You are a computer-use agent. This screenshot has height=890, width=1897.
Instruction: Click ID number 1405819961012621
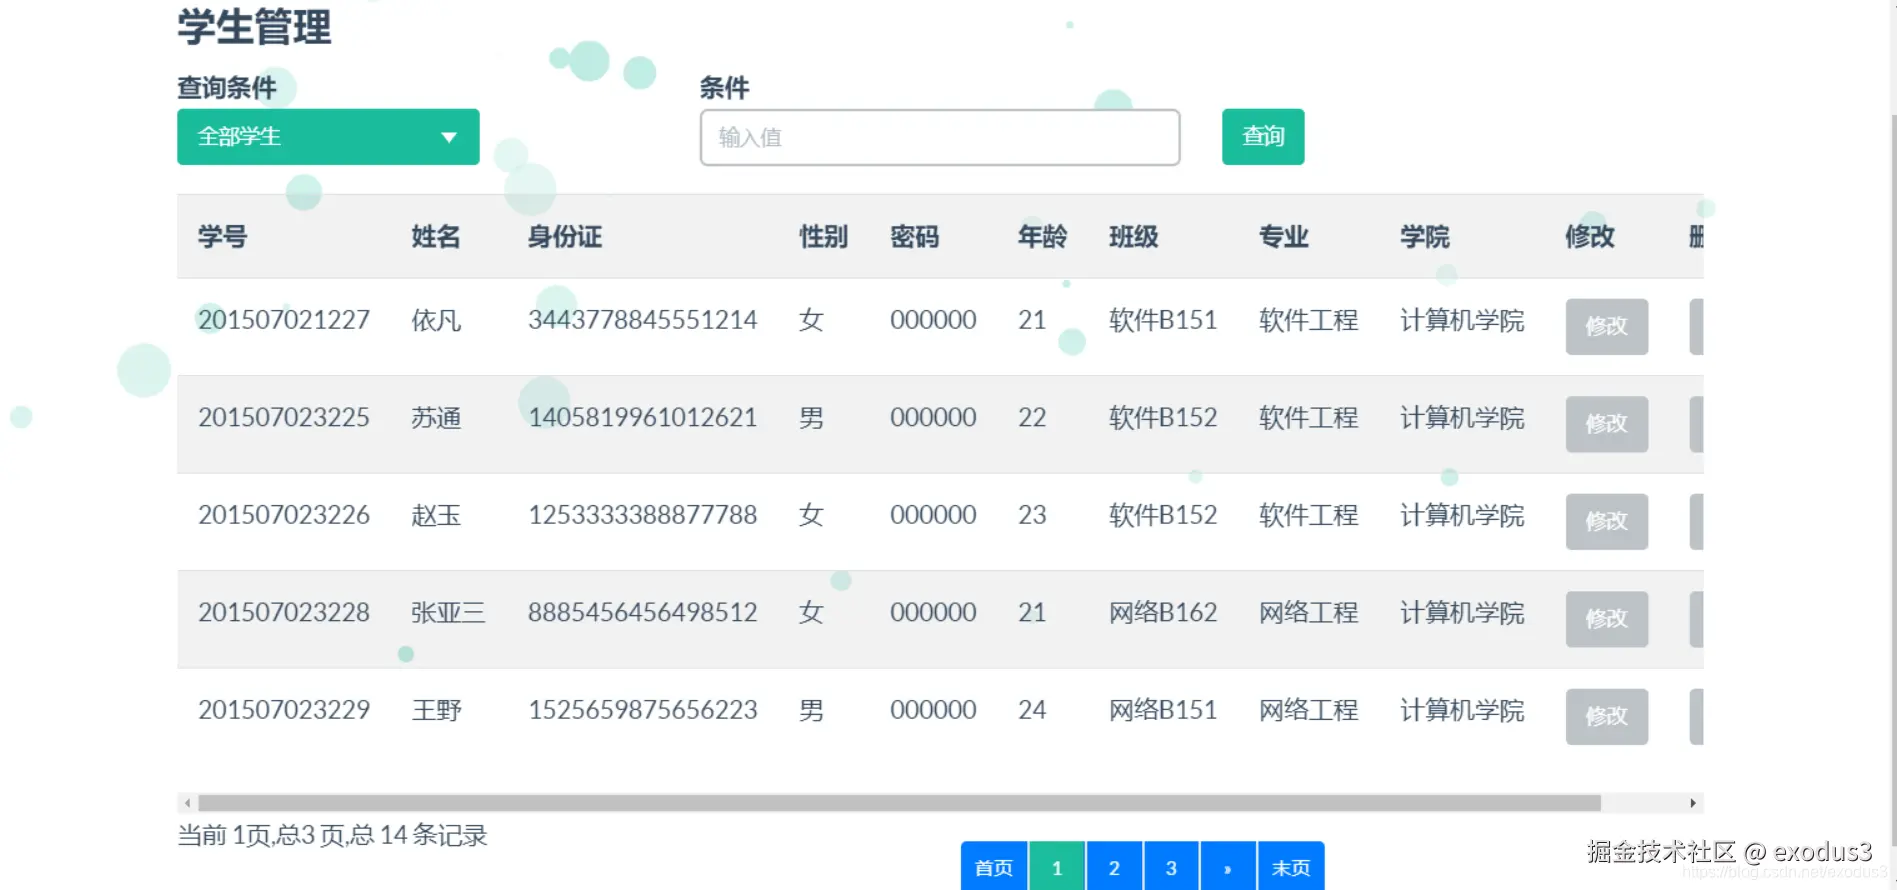click(643, 417)
